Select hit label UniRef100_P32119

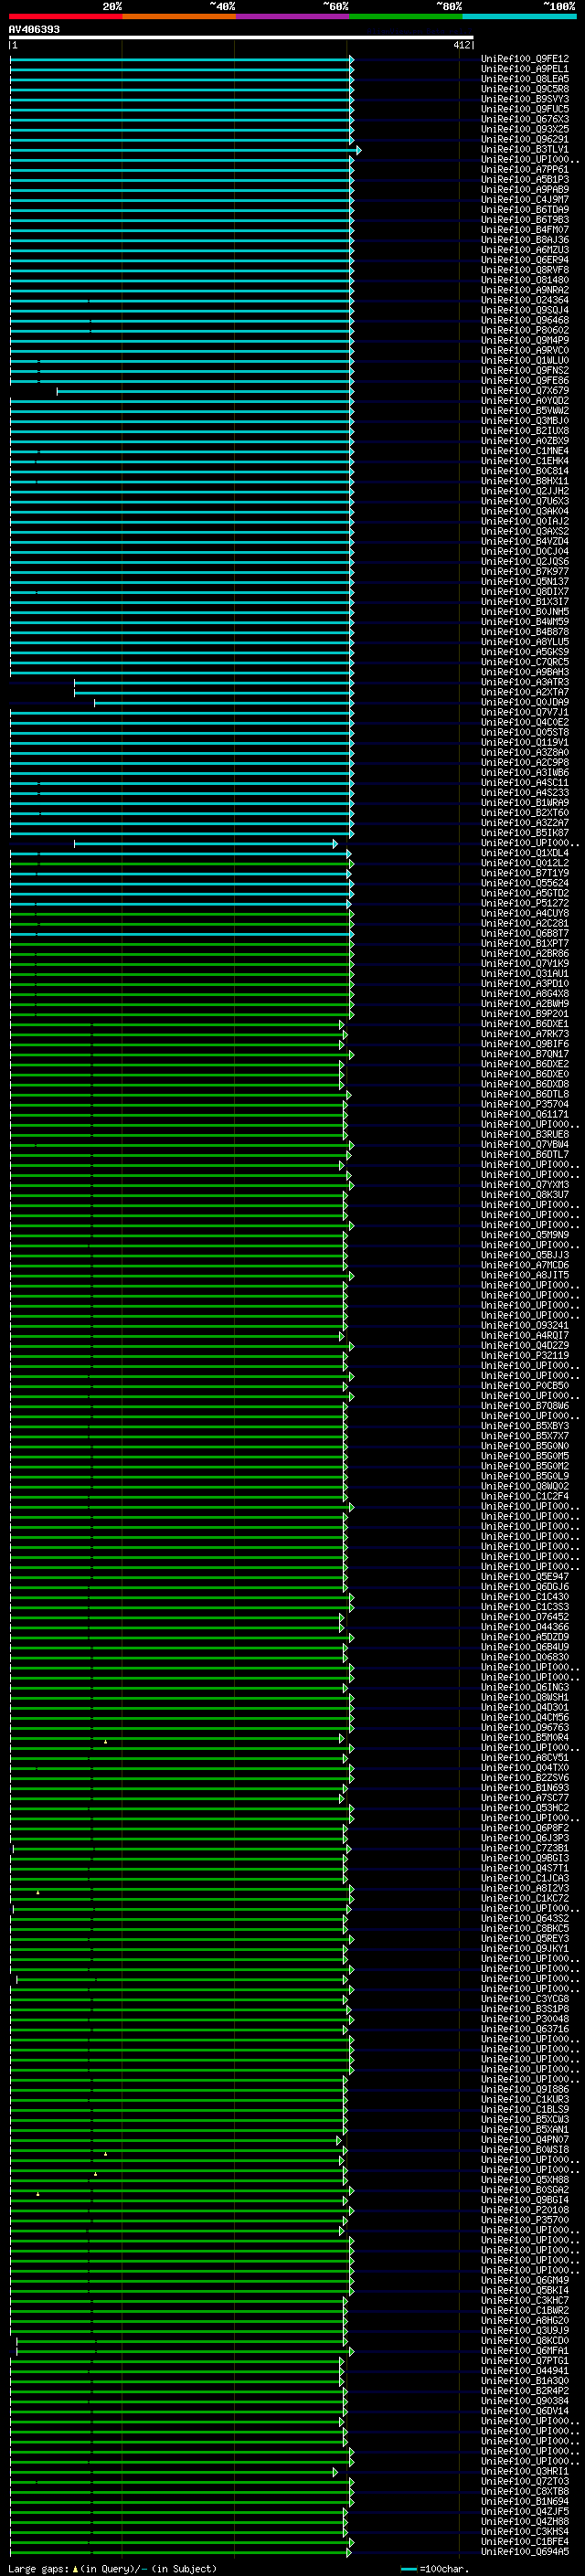(525, 1356)
